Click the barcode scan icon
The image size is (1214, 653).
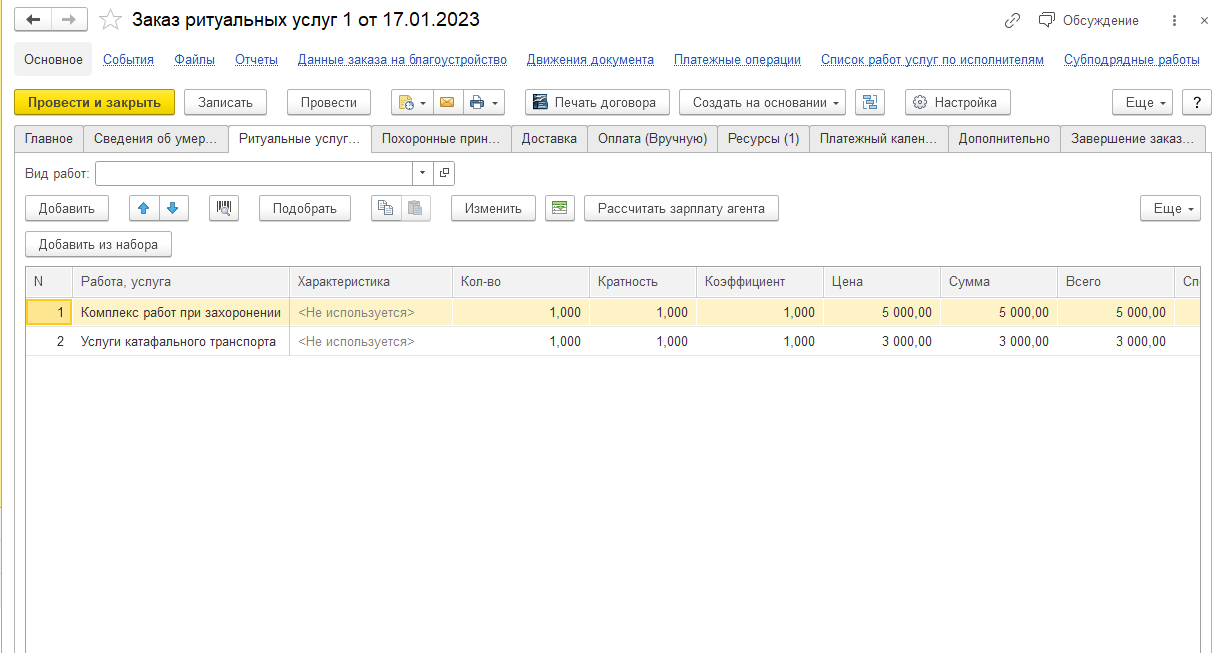click(224, 208)
